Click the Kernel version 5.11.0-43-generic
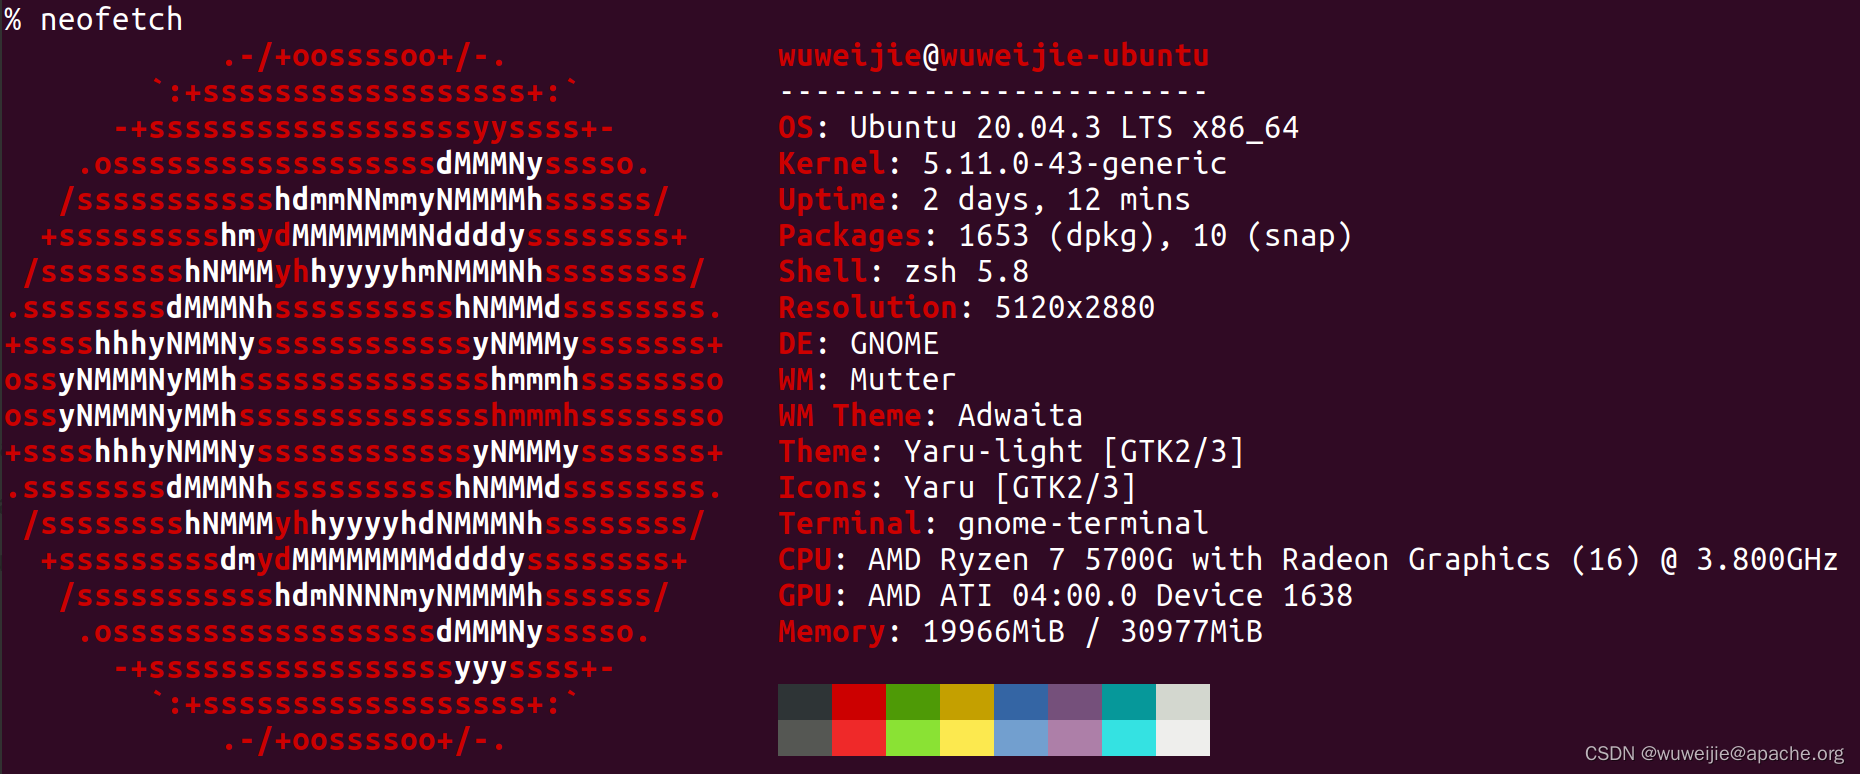The image size is (1860, 774). (1074, 164)
